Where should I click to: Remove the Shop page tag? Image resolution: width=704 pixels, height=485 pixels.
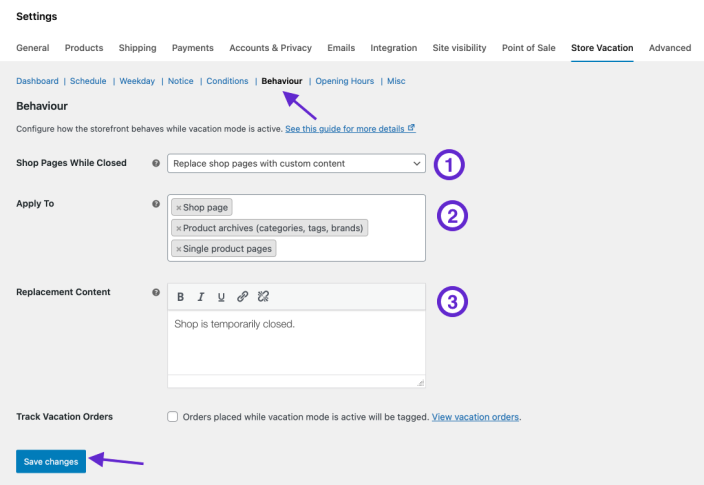[x=179, y=208]
